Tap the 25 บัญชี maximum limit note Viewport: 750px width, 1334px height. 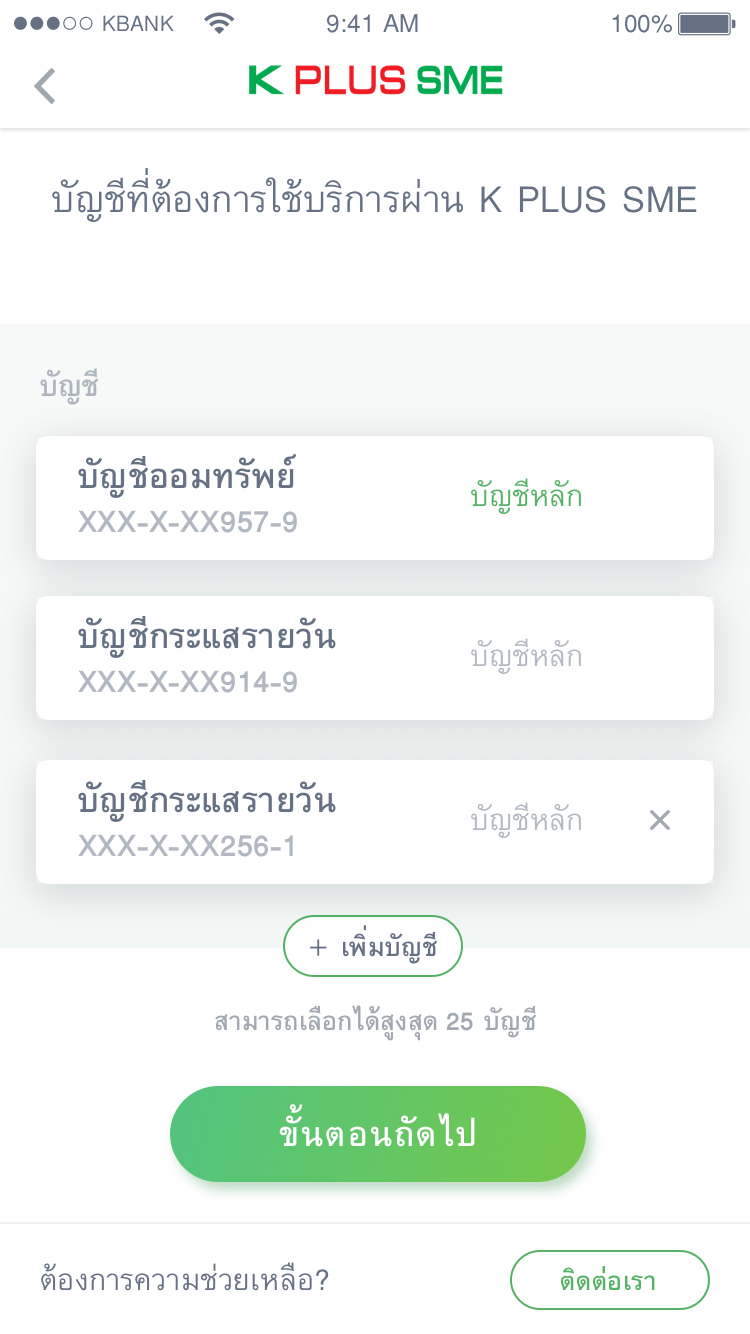tap(375, 1022)
